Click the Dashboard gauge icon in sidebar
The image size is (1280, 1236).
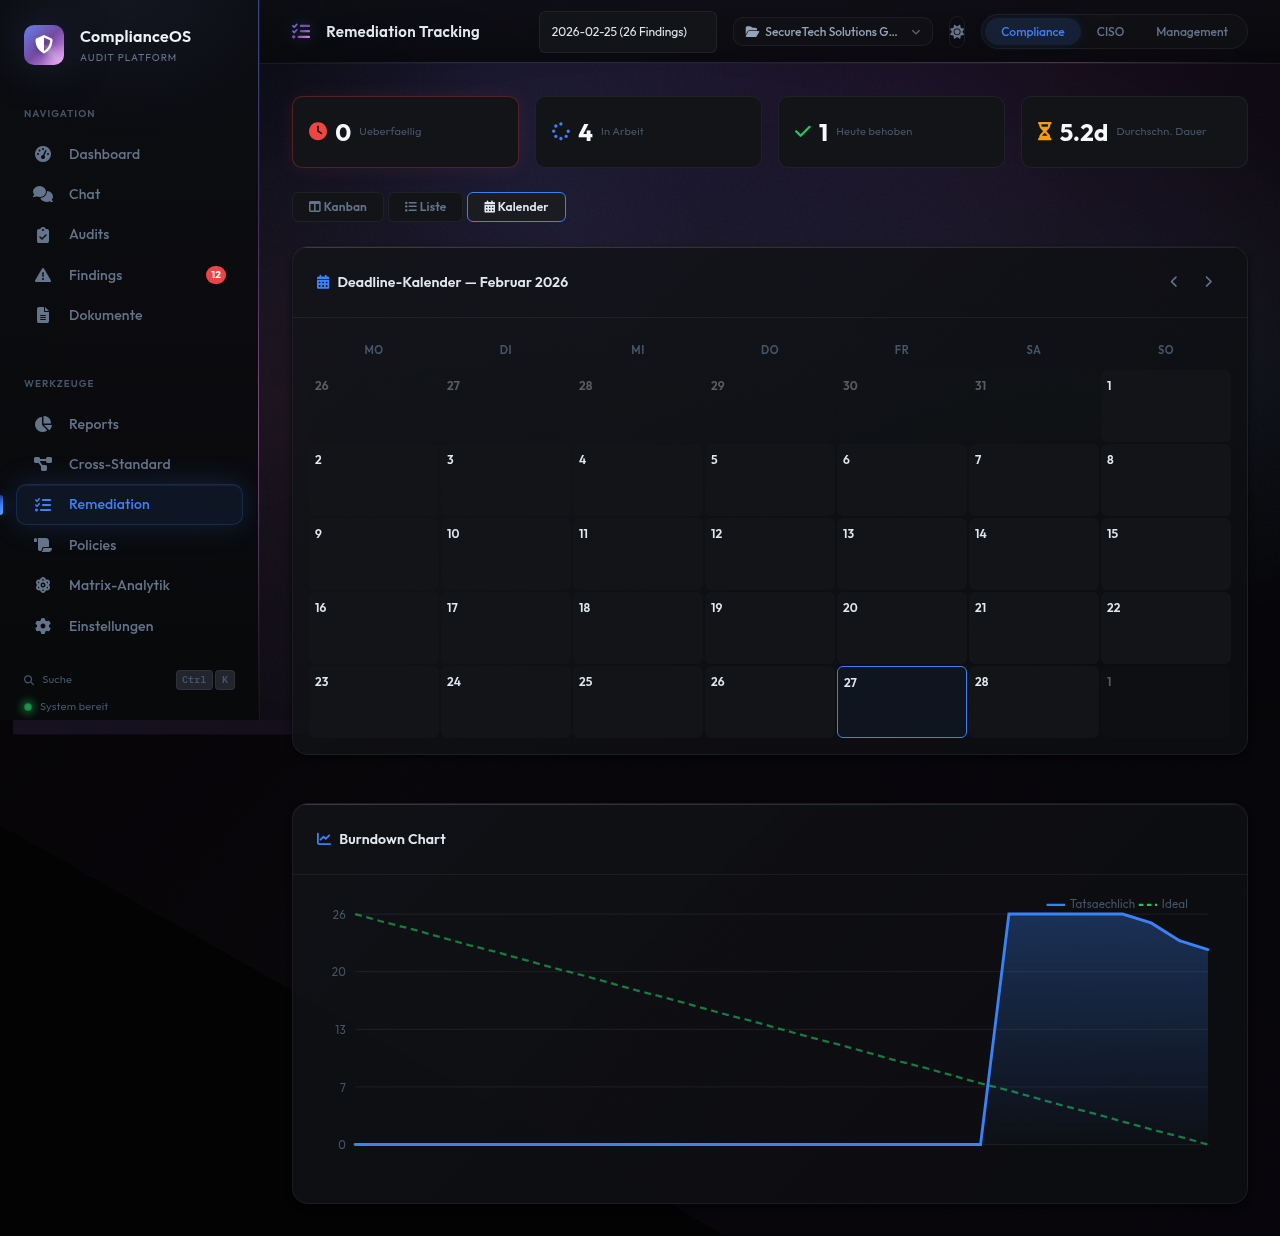[43, 154]
